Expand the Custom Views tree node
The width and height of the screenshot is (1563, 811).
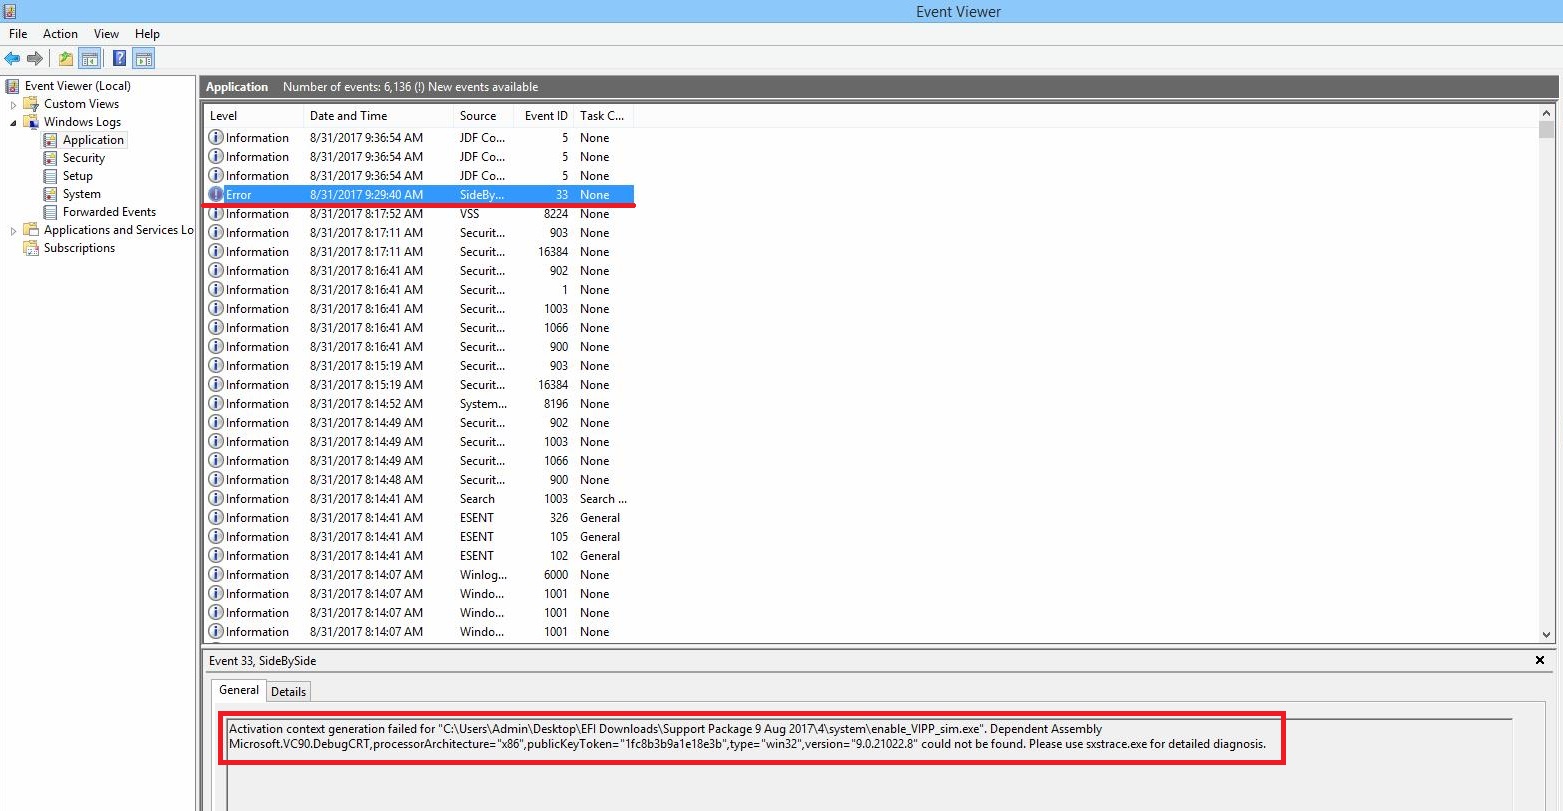pyautogui.click(x=14, y=104)
